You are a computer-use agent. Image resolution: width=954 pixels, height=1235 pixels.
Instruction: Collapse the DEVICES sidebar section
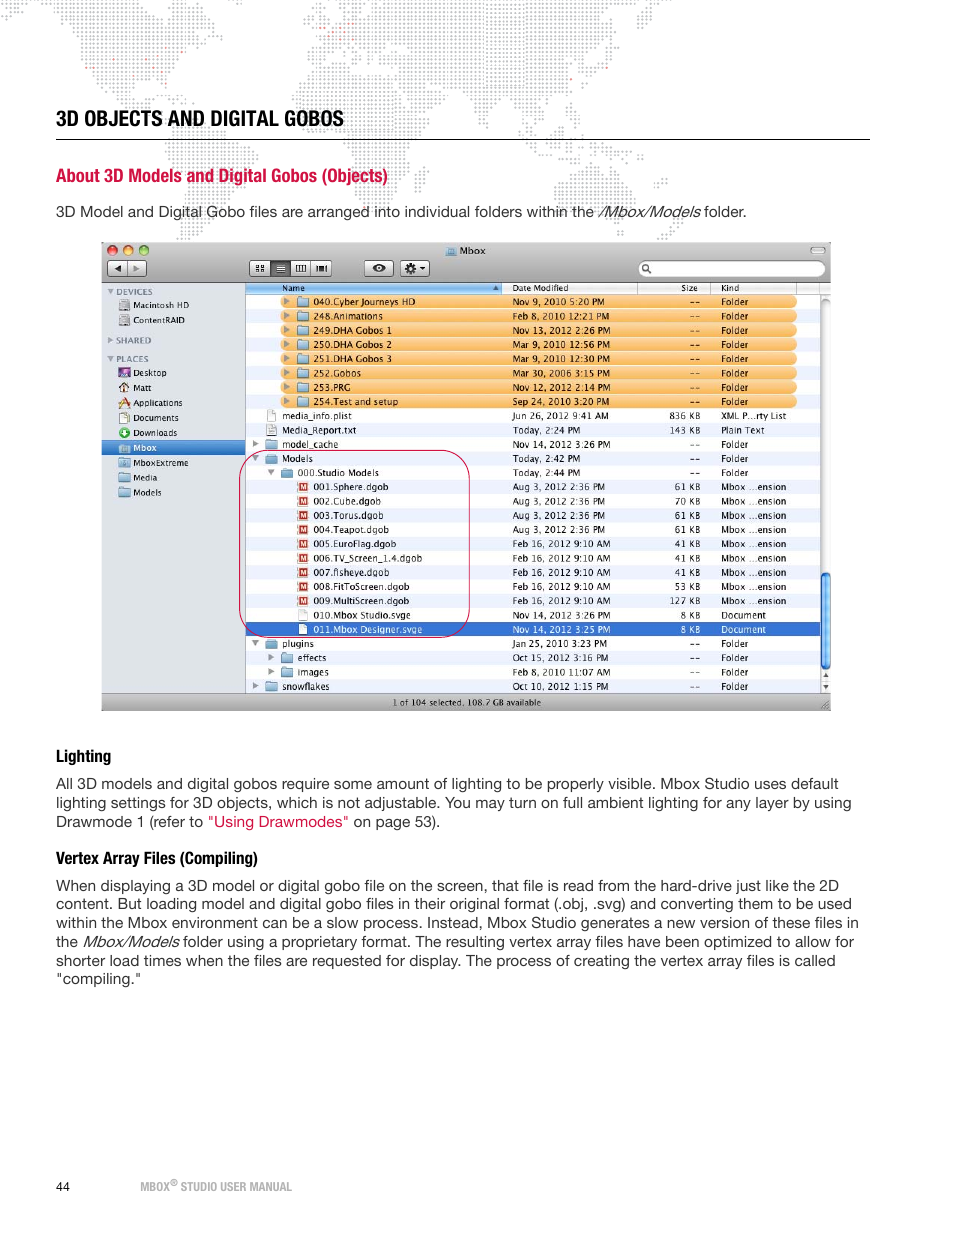pyautogui.click(x=110, y=292)
